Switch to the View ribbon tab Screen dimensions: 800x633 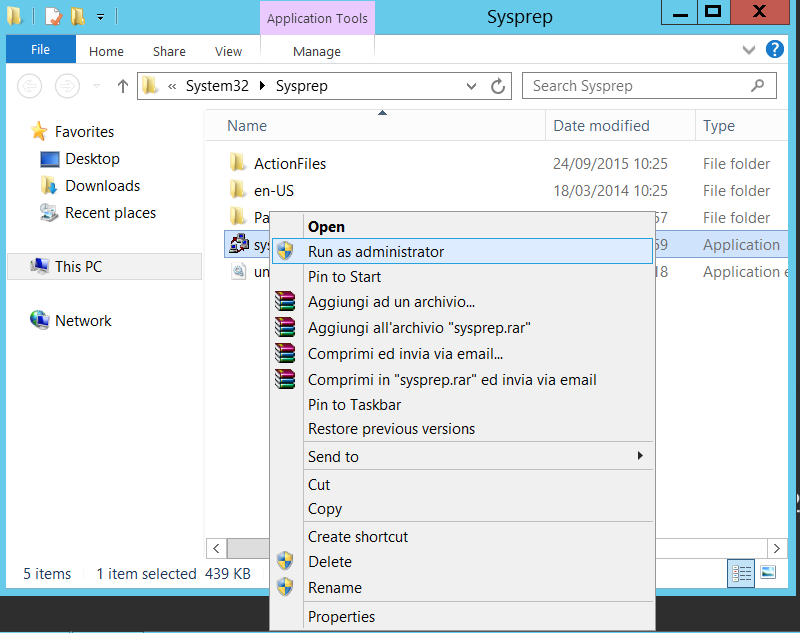pos(228,52)
